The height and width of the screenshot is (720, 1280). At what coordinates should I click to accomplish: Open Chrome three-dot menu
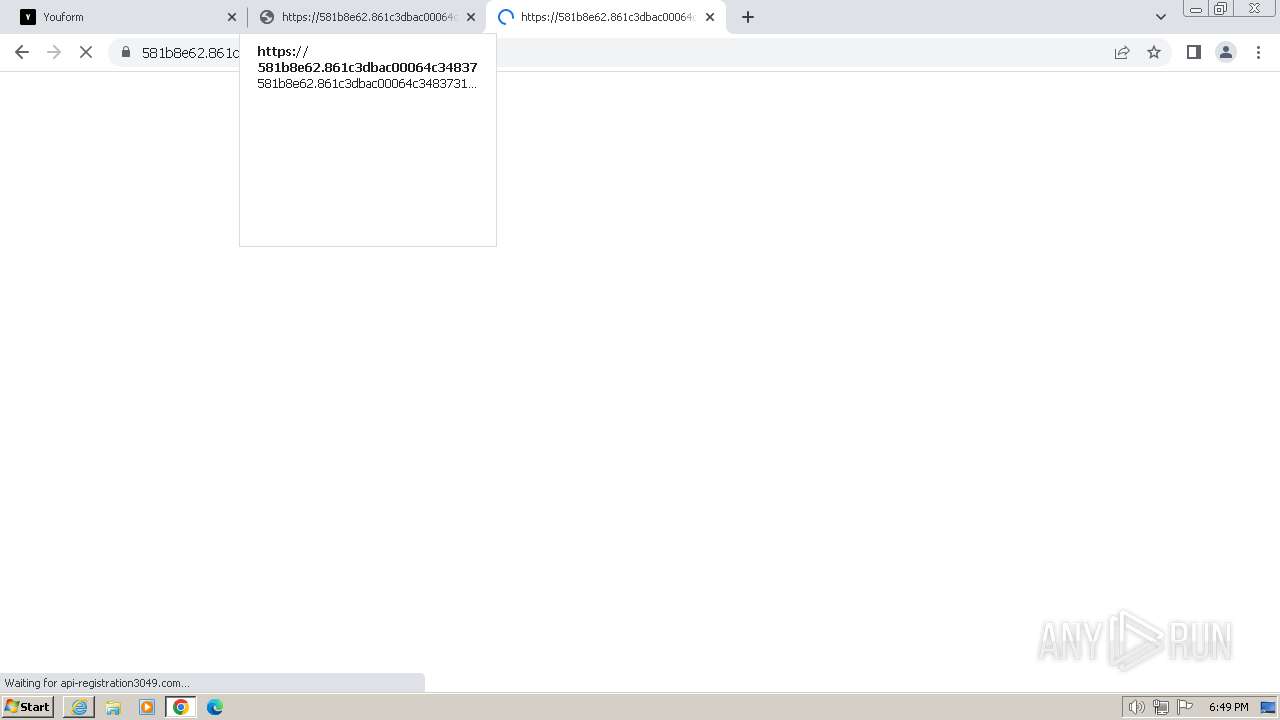click(1258, 52)
